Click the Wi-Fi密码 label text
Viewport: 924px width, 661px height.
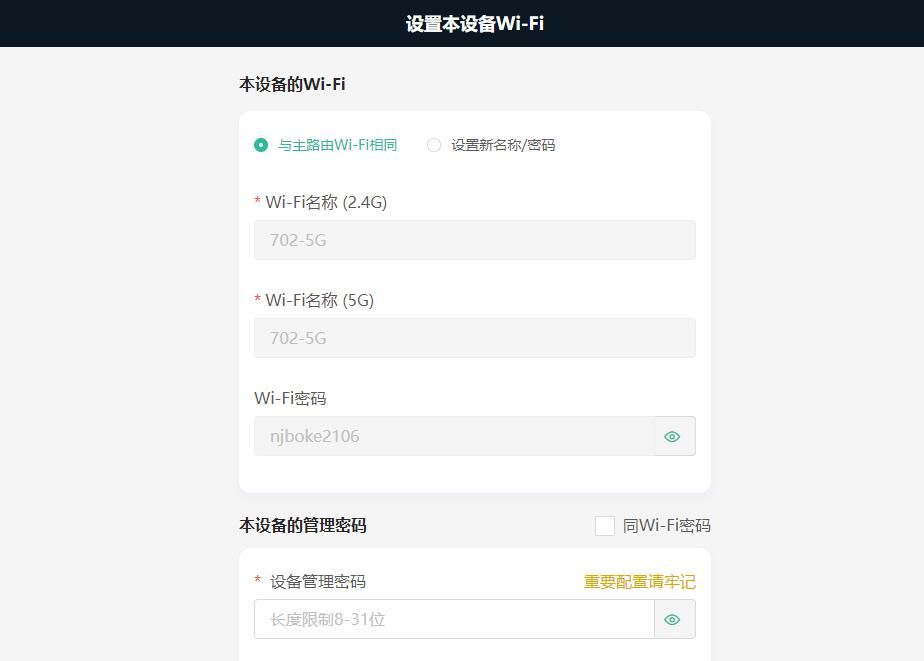pos(290,398)
